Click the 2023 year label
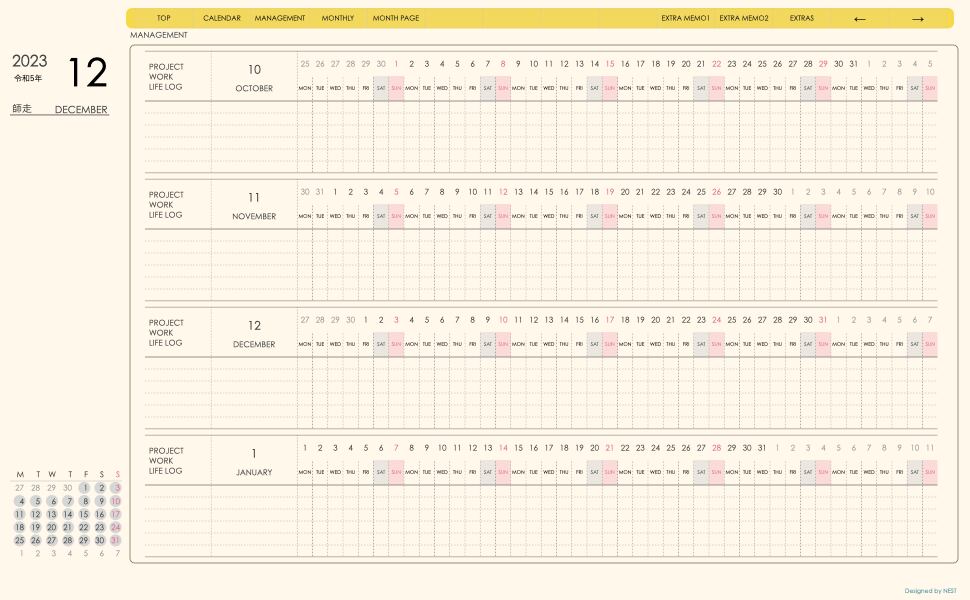This screenshot has height=600, width=970. click(29, 61)
